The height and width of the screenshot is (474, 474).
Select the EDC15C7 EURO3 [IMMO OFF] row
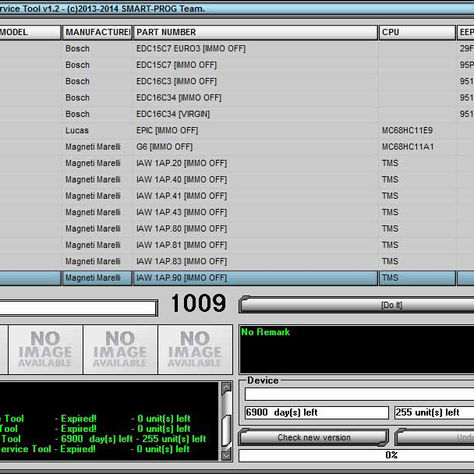tap(237, 49)
